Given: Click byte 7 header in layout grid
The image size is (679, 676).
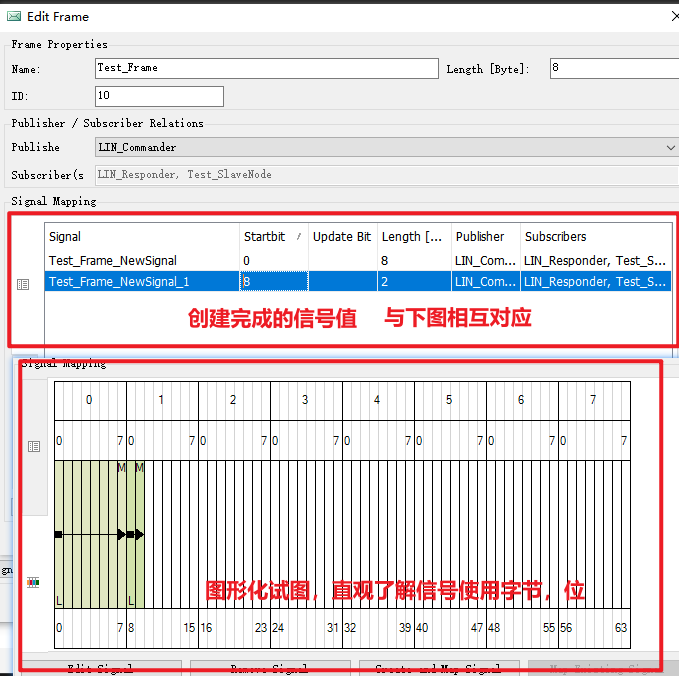Looking at the screenshot, I should (x=594, y=400).
